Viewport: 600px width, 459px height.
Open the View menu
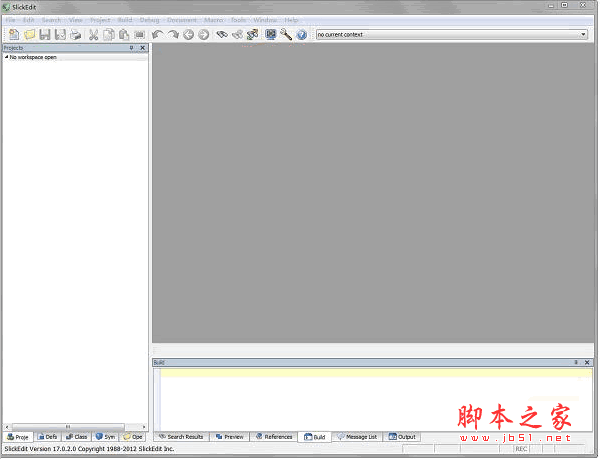[75, 20]
